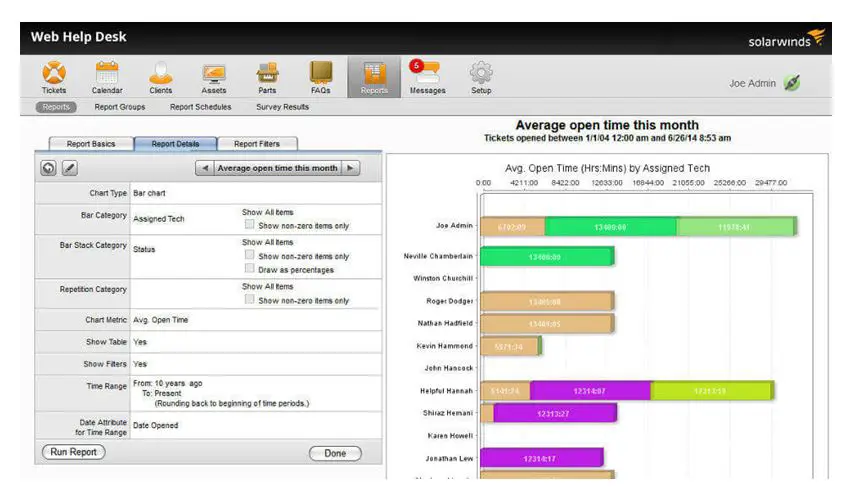Select the Reports module icon

click(x=374, y=77)
